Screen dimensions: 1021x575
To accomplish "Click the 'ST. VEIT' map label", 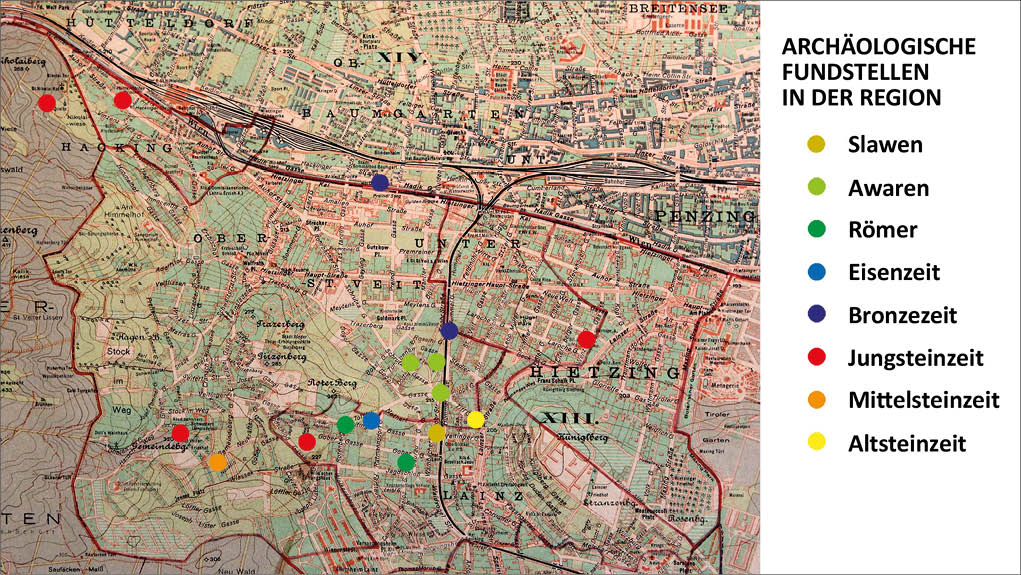I will (363, 285).
